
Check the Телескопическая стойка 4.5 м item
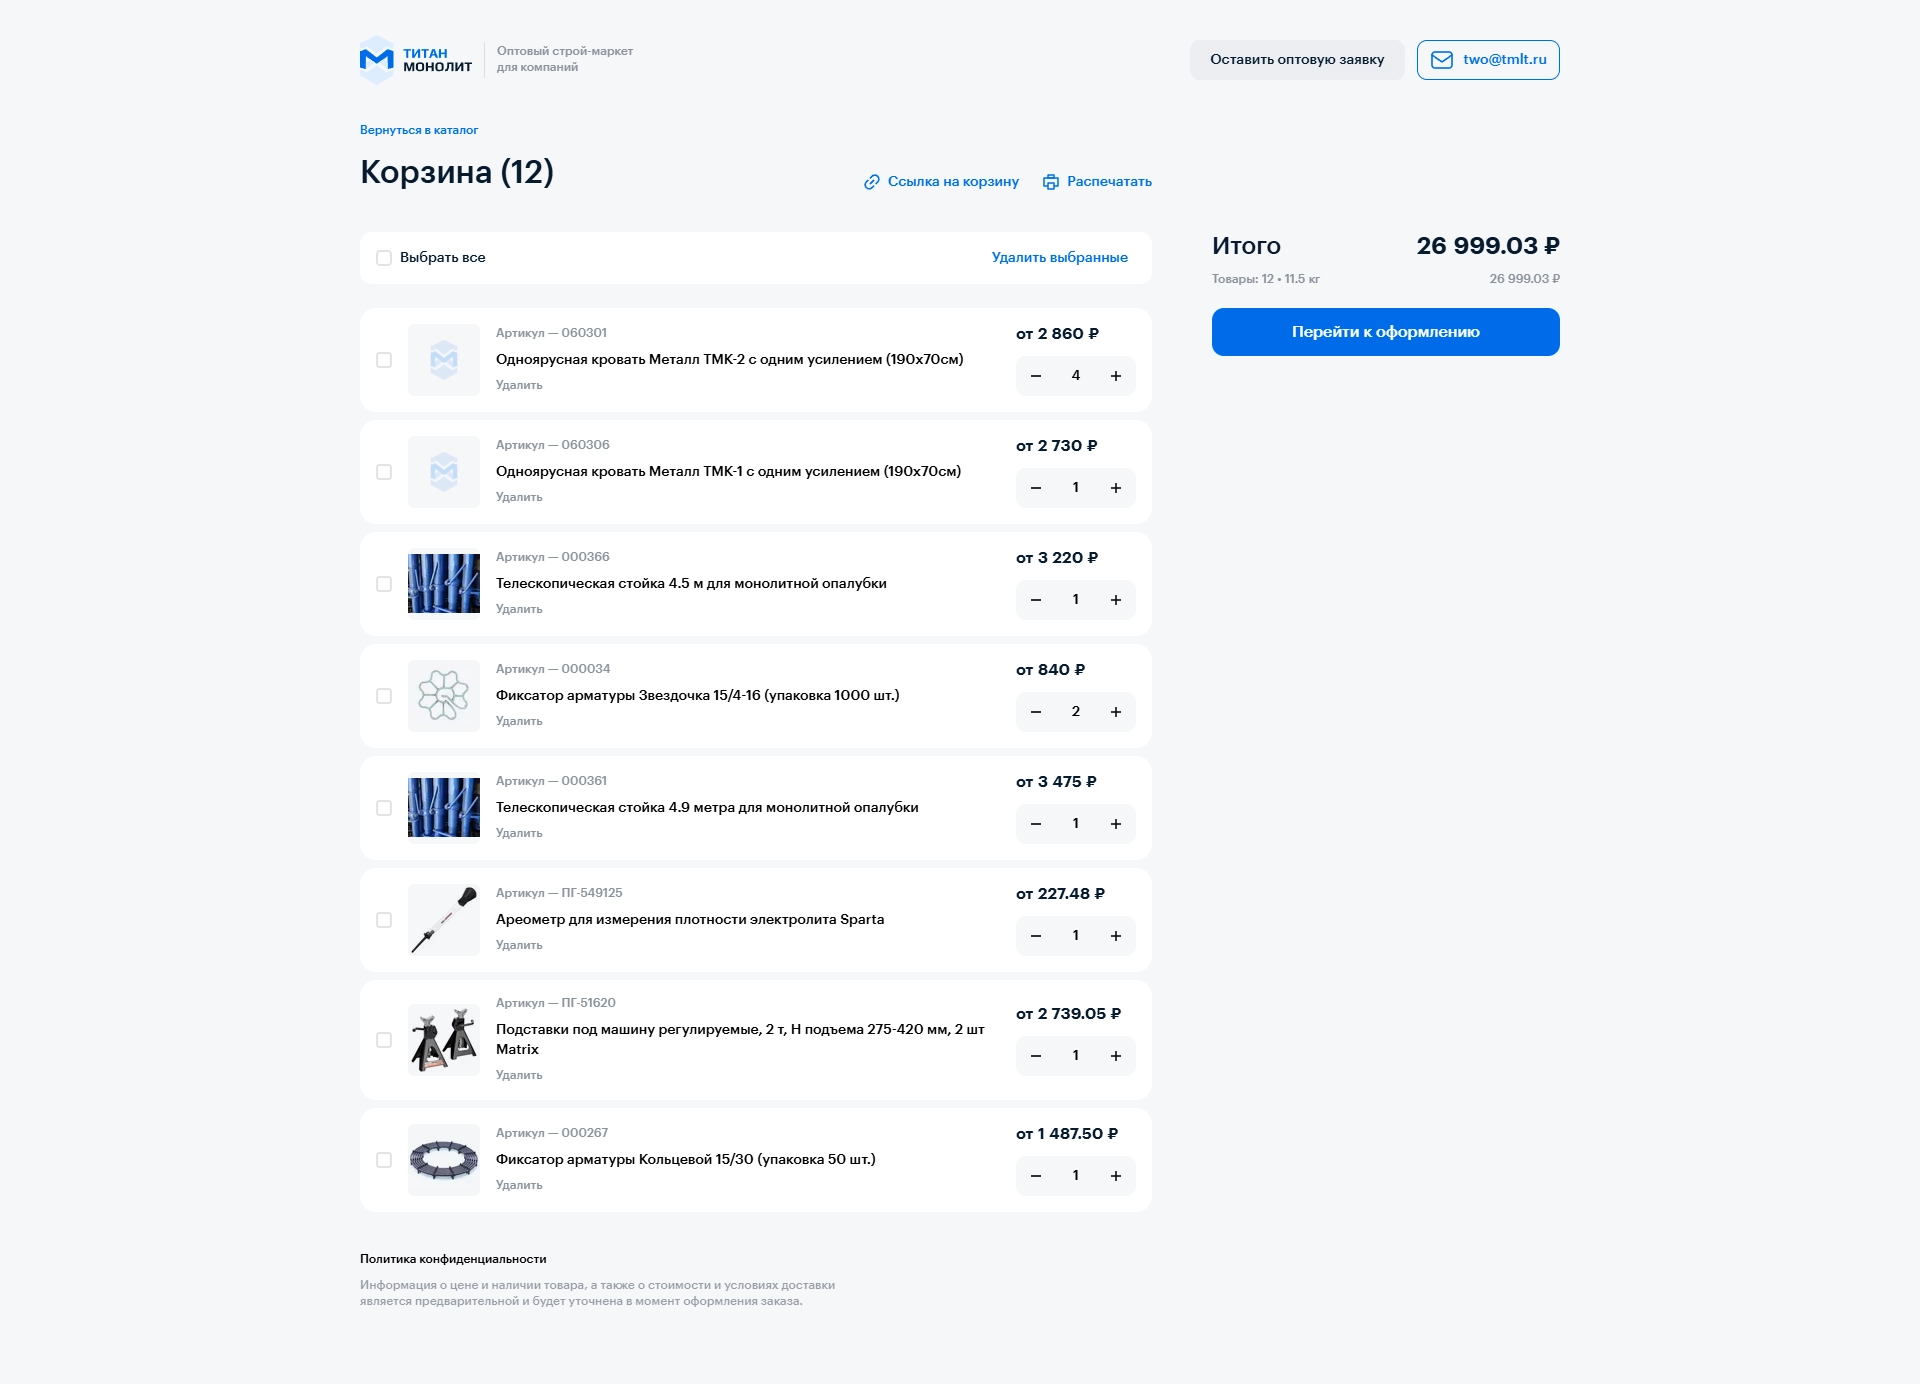tap(384, 584)
